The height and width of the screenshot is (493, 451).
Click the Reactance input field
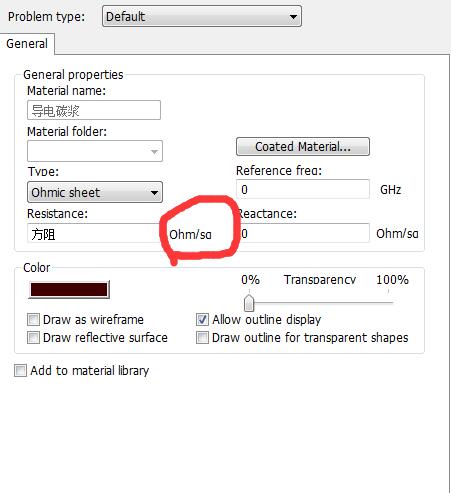[304, 233]
